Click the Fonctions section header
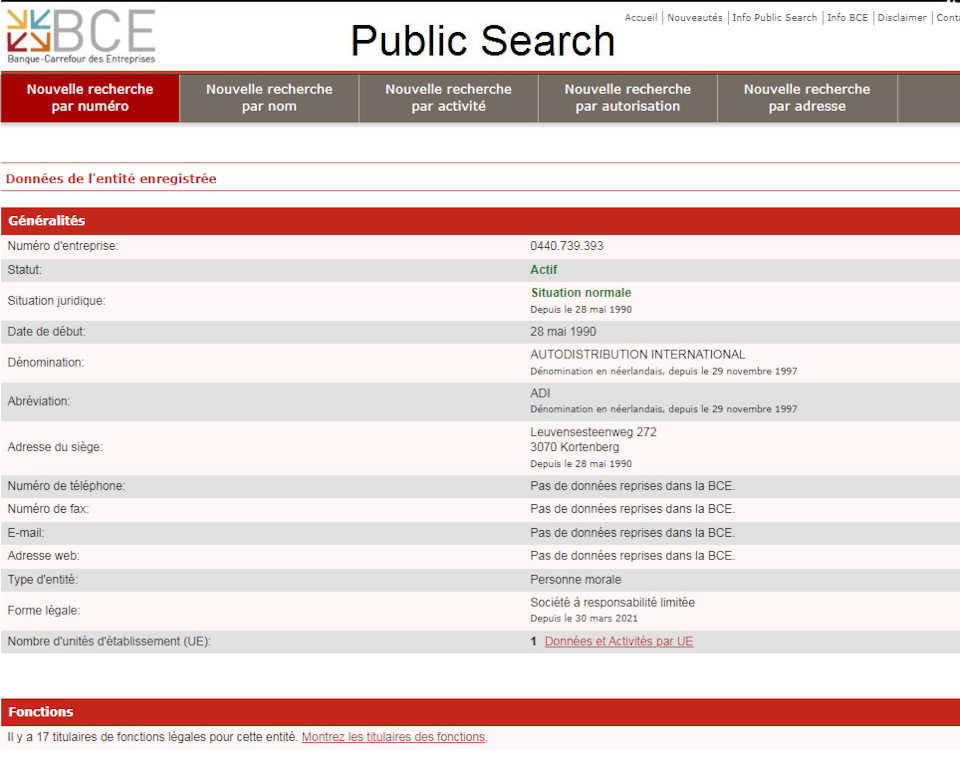Image resolution: width=960 pixels, height=775 pixels. [480, 712]
